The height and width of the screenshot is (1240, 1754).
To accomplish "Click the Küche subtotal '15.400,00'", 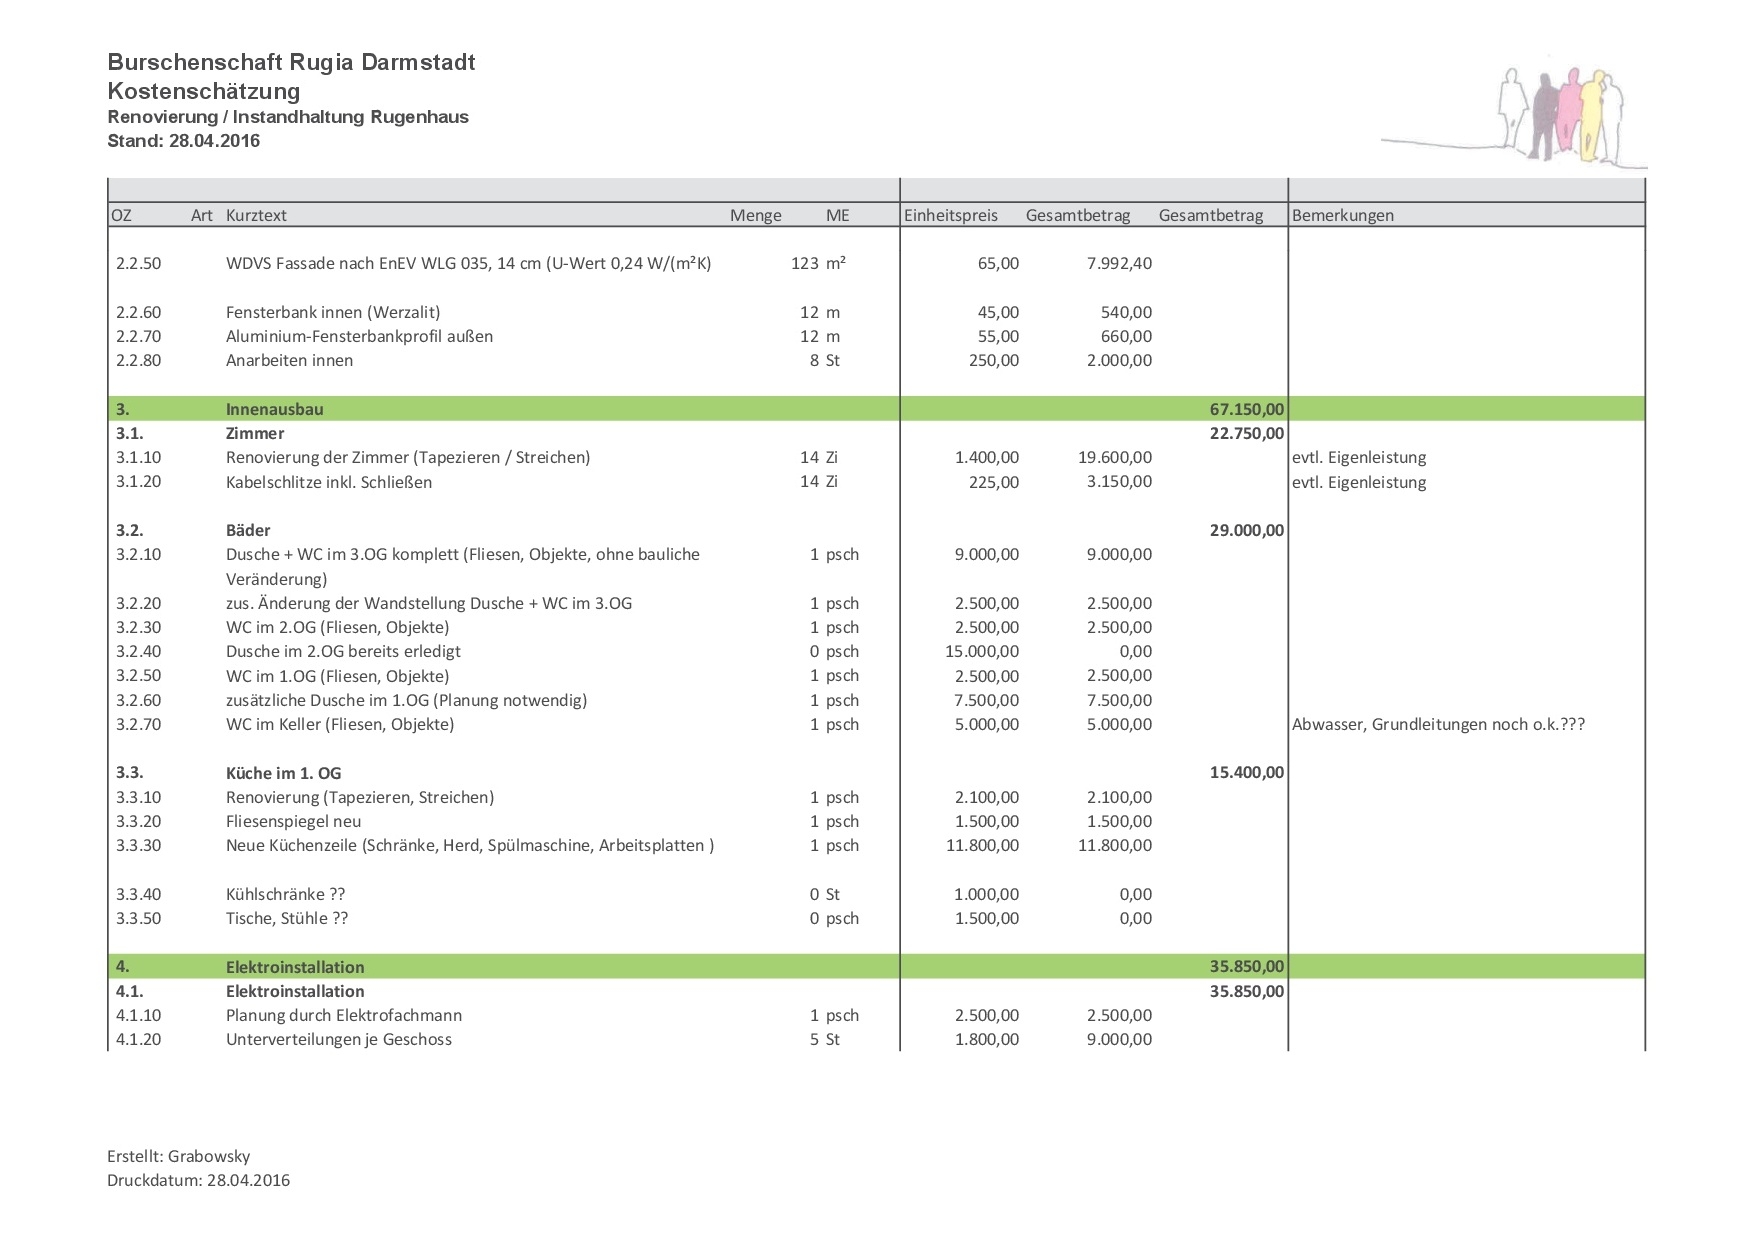I will pos(1246,773).
